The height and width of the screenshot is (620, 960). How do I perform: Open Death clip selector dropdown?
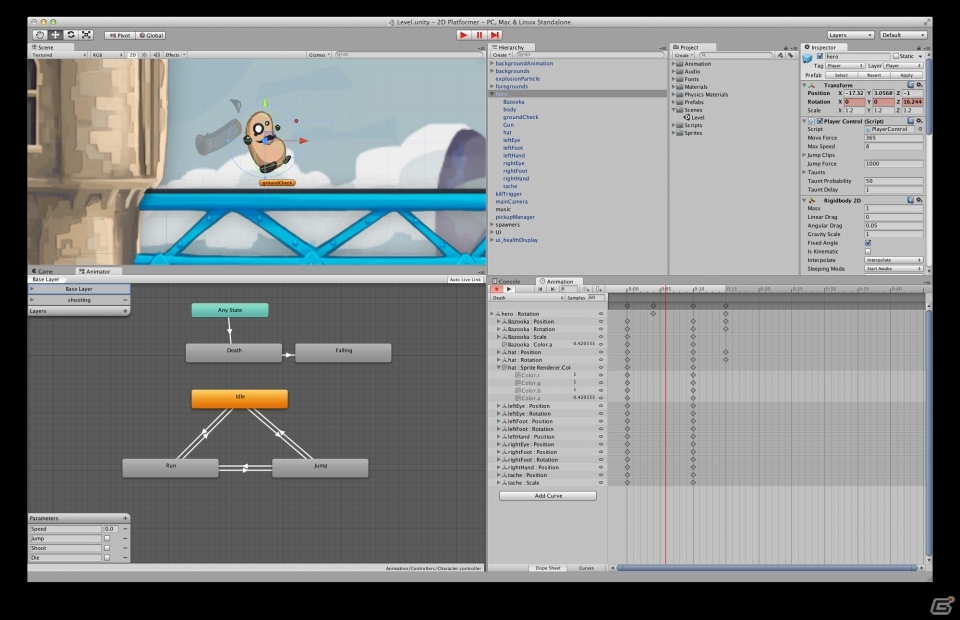[x=527, y=298]
